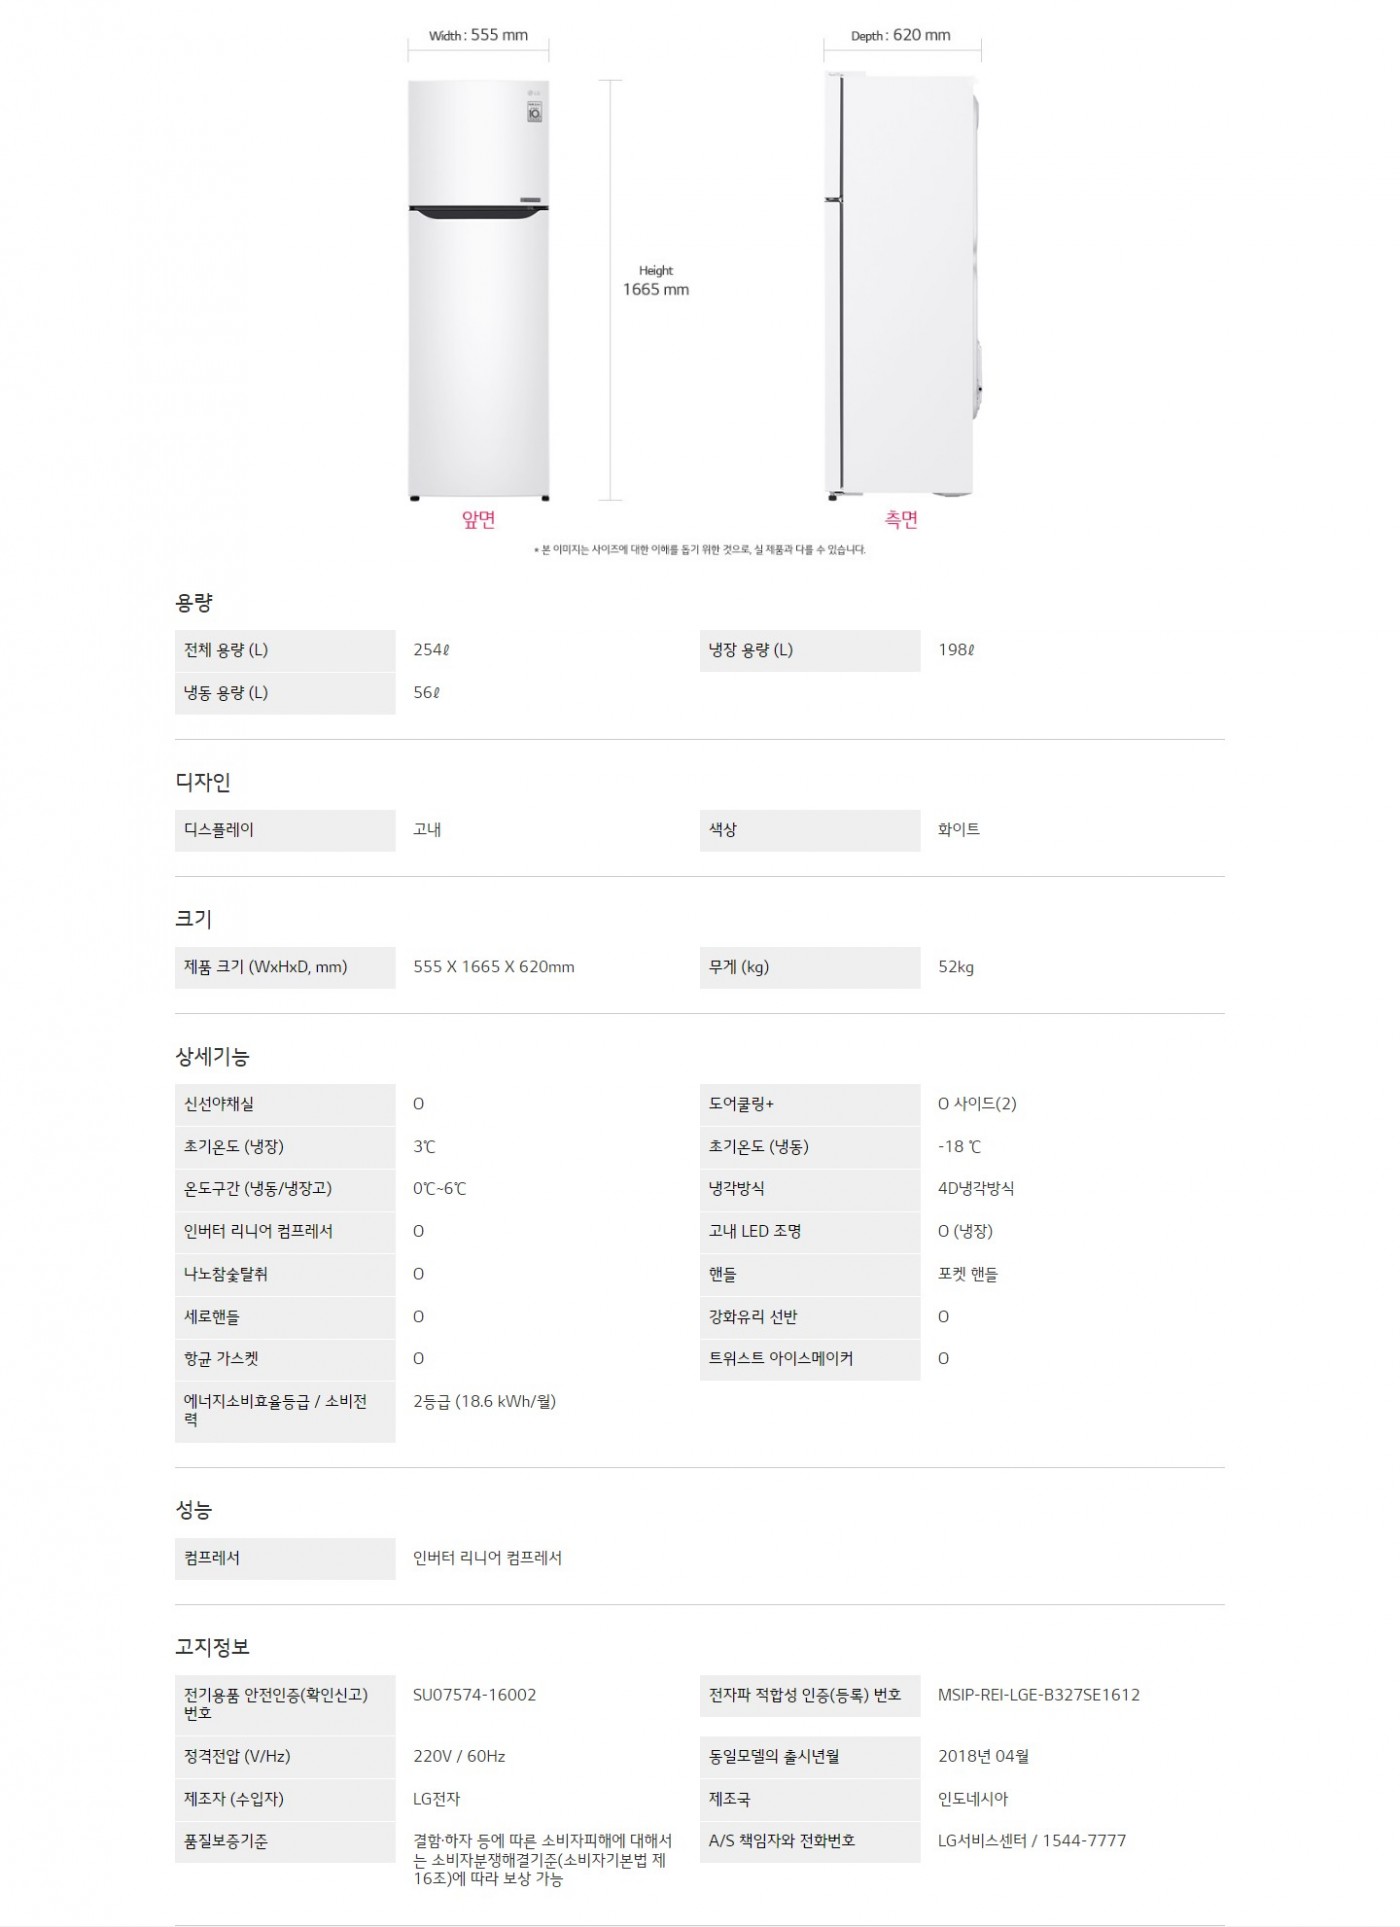Click the Width: 555 mm dimension label
This screenshot has height=1927, width=1400.
click(478, 35)
